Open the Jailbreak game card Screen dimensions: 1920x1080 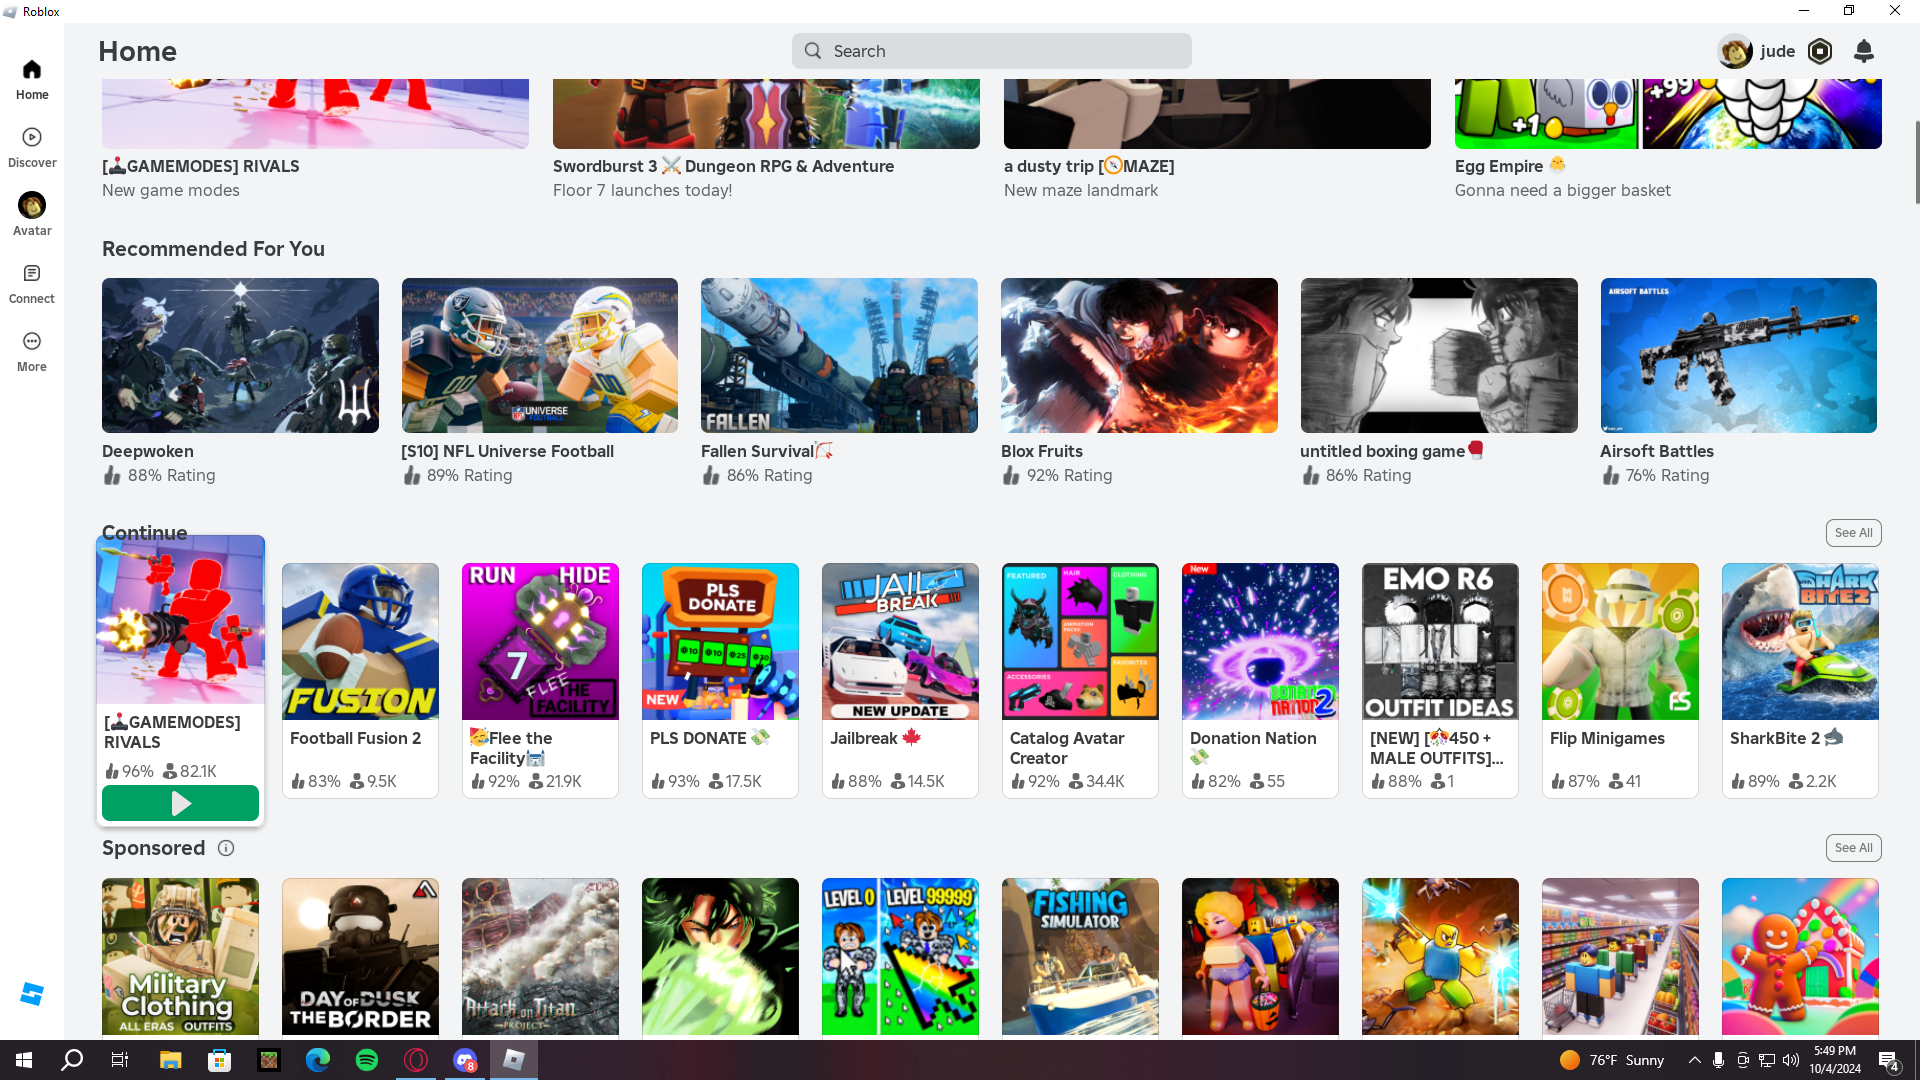coord(900,680)
